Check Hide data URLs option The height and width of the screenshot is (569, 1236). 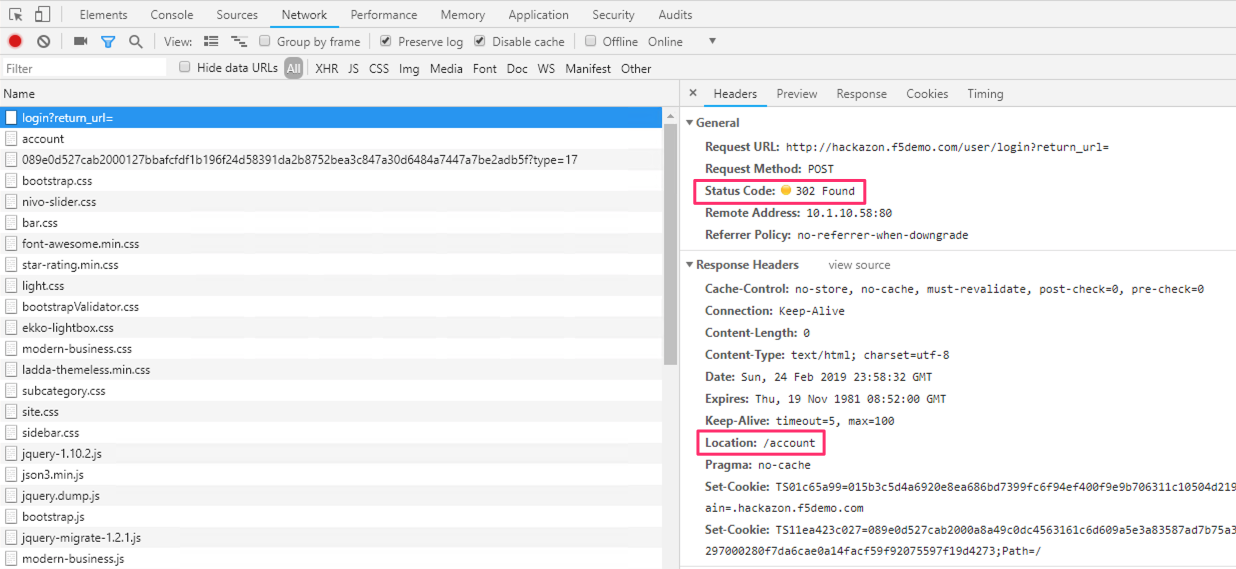[185, 67]
